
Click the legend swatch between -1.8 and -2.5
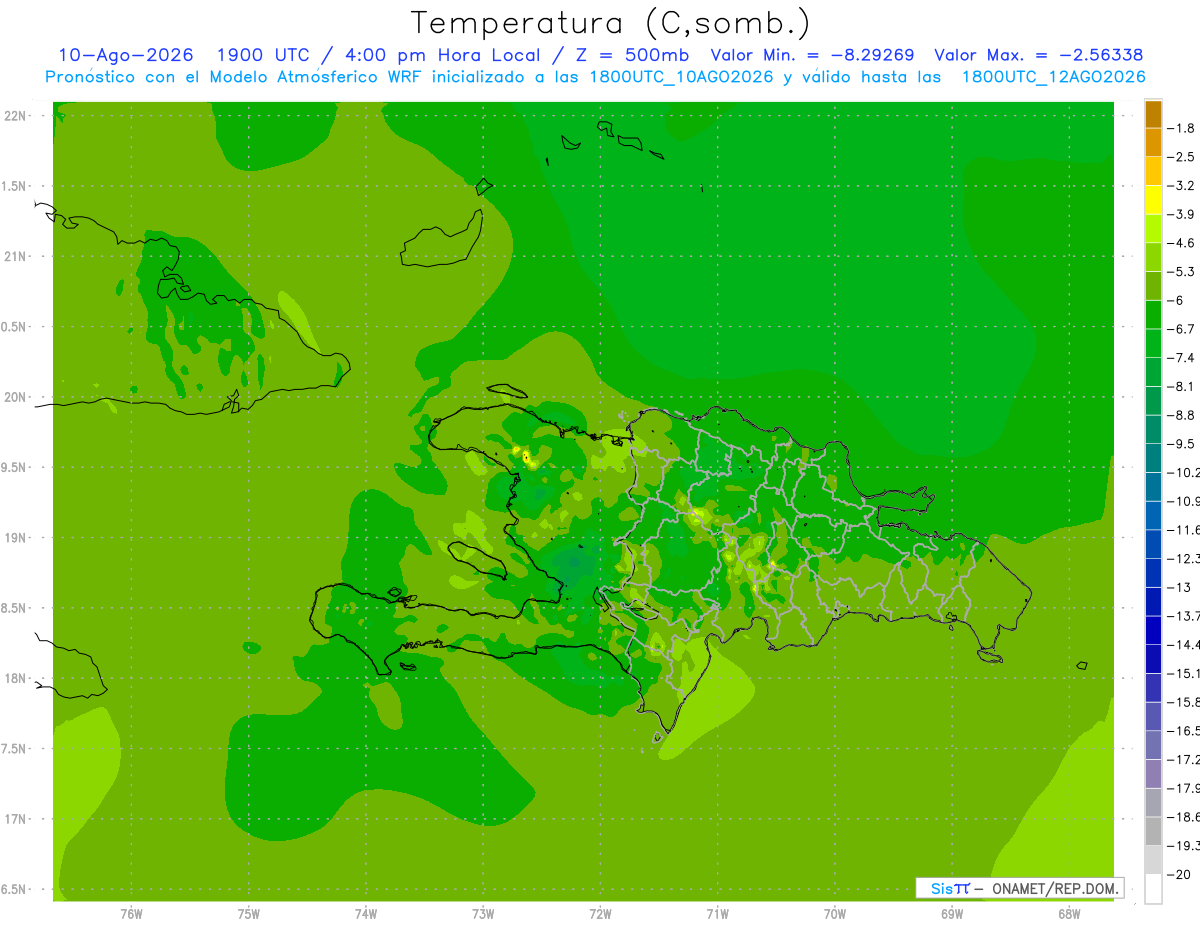click(1153, 143)
